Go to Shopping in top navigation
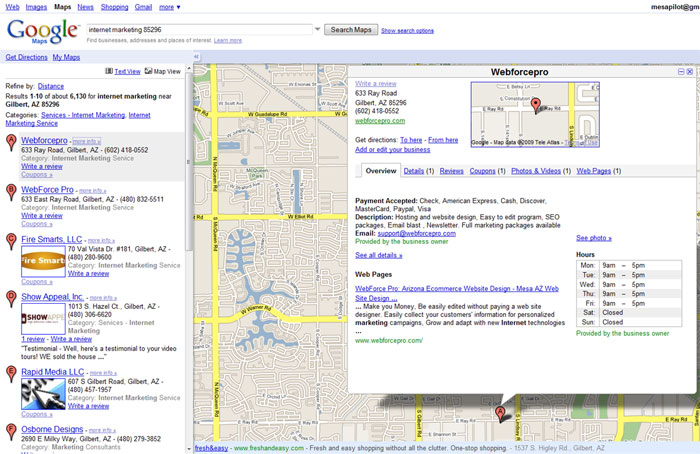The image size is (700, 454). (114, 7)
